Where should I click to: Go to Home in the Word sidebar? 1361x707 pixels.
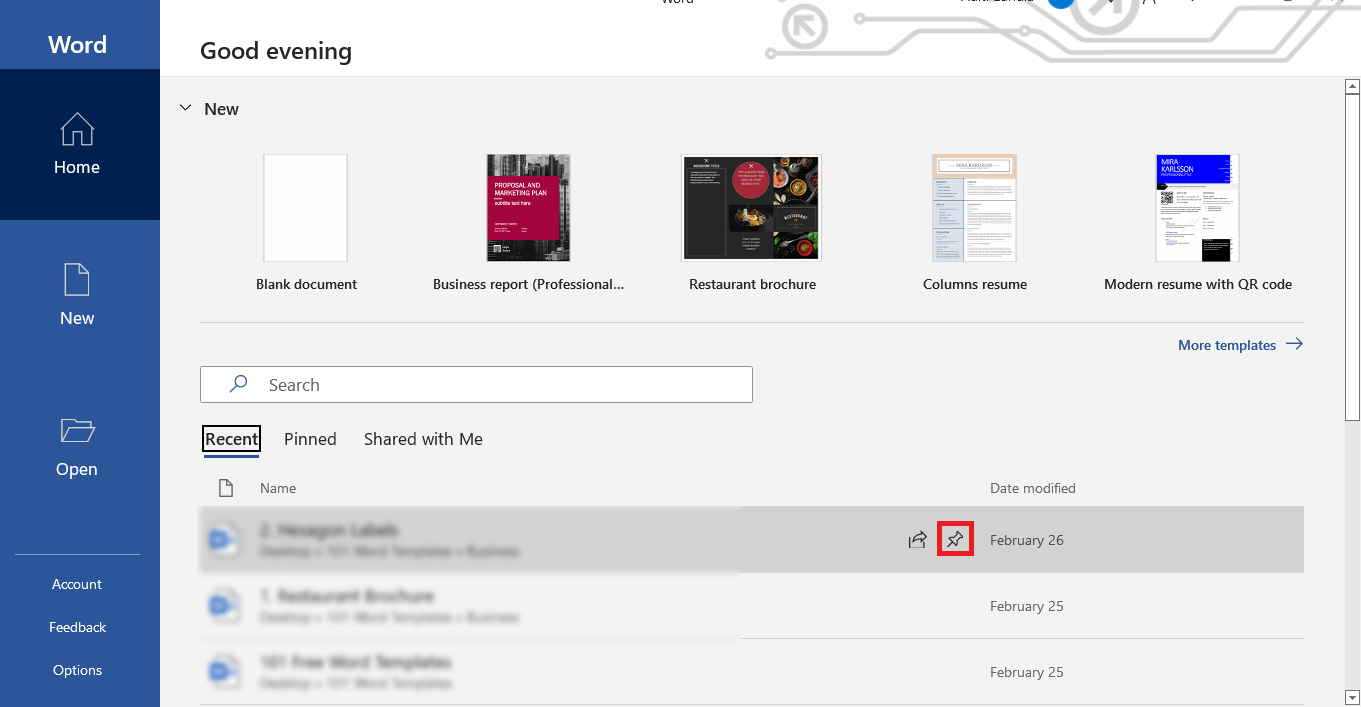point(79,145)
